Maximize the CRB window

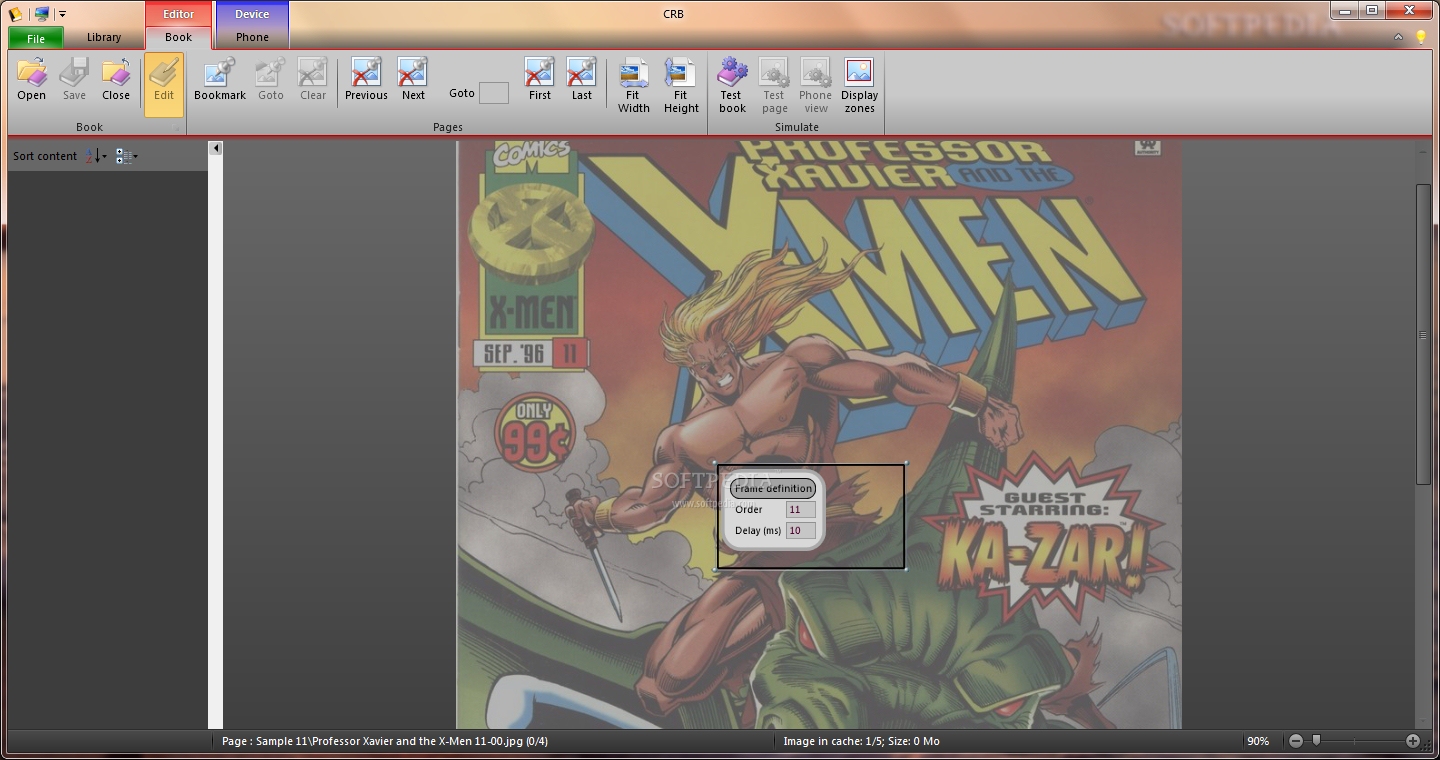[x=1373, y=11]
